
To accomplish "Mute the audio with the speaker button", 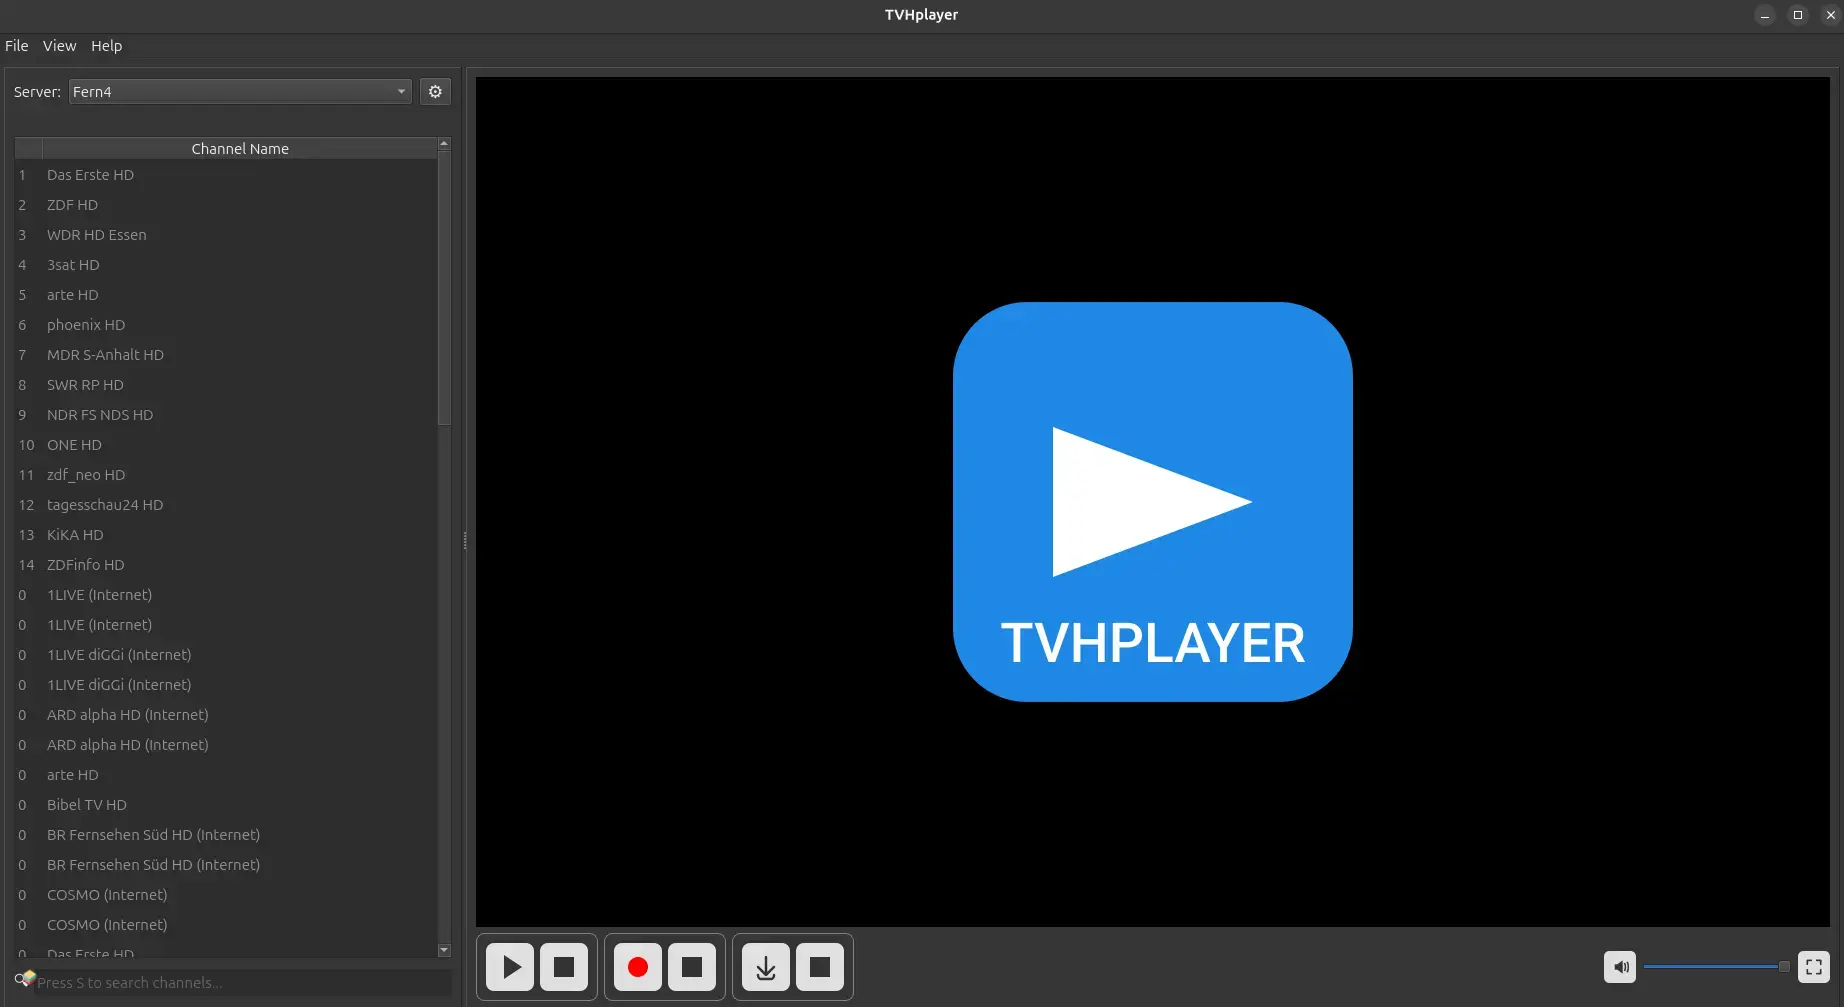I will 1621,967.
